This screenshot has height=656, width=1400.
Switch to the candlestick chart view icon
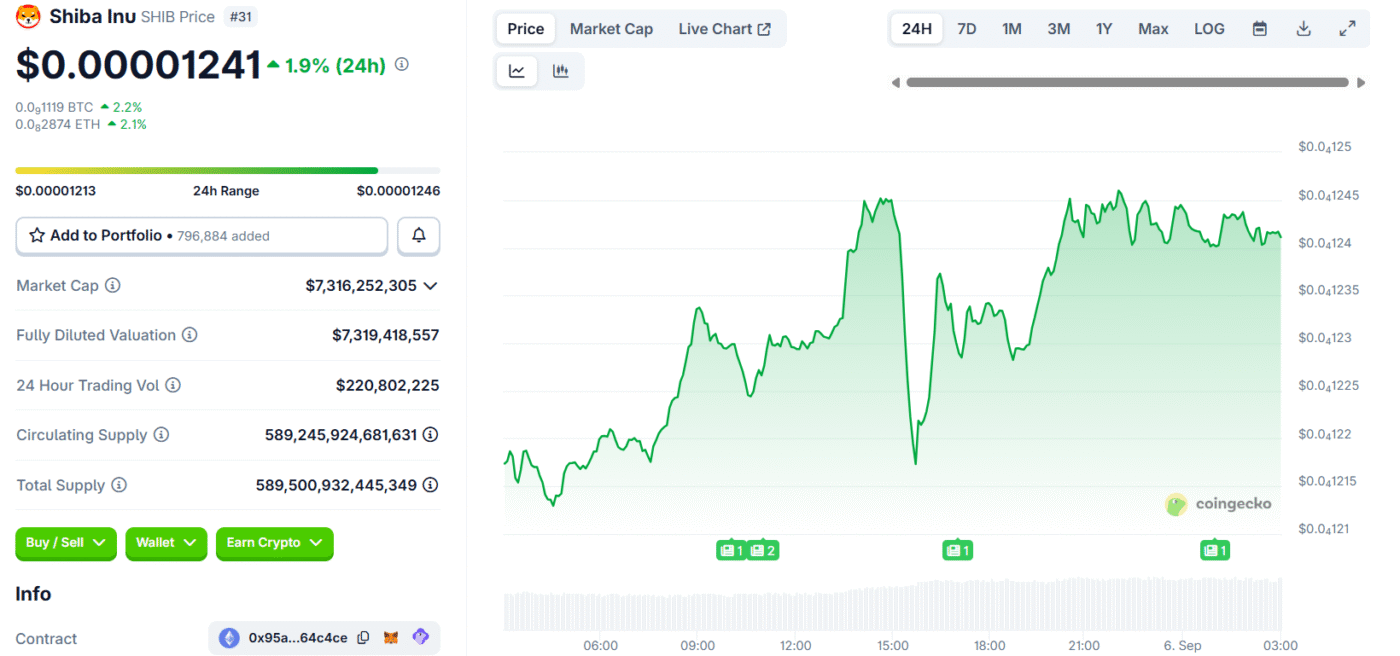(561, 71)
